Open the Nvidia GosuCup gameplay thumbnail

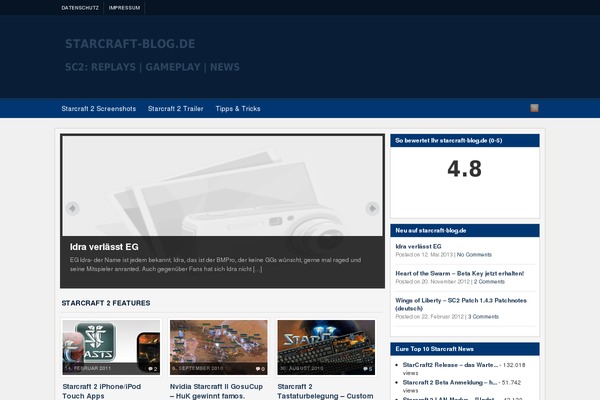click(x=218, y=347)
